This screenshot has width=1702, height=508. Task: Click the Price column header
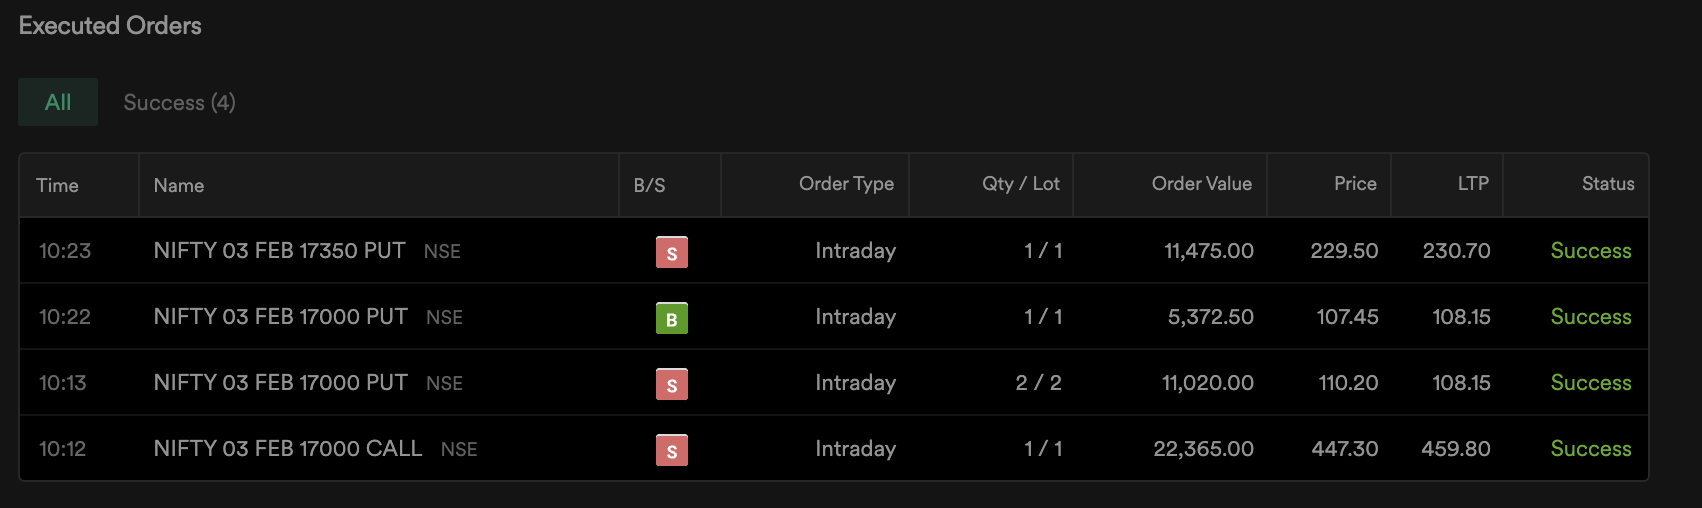point(1355,183)
